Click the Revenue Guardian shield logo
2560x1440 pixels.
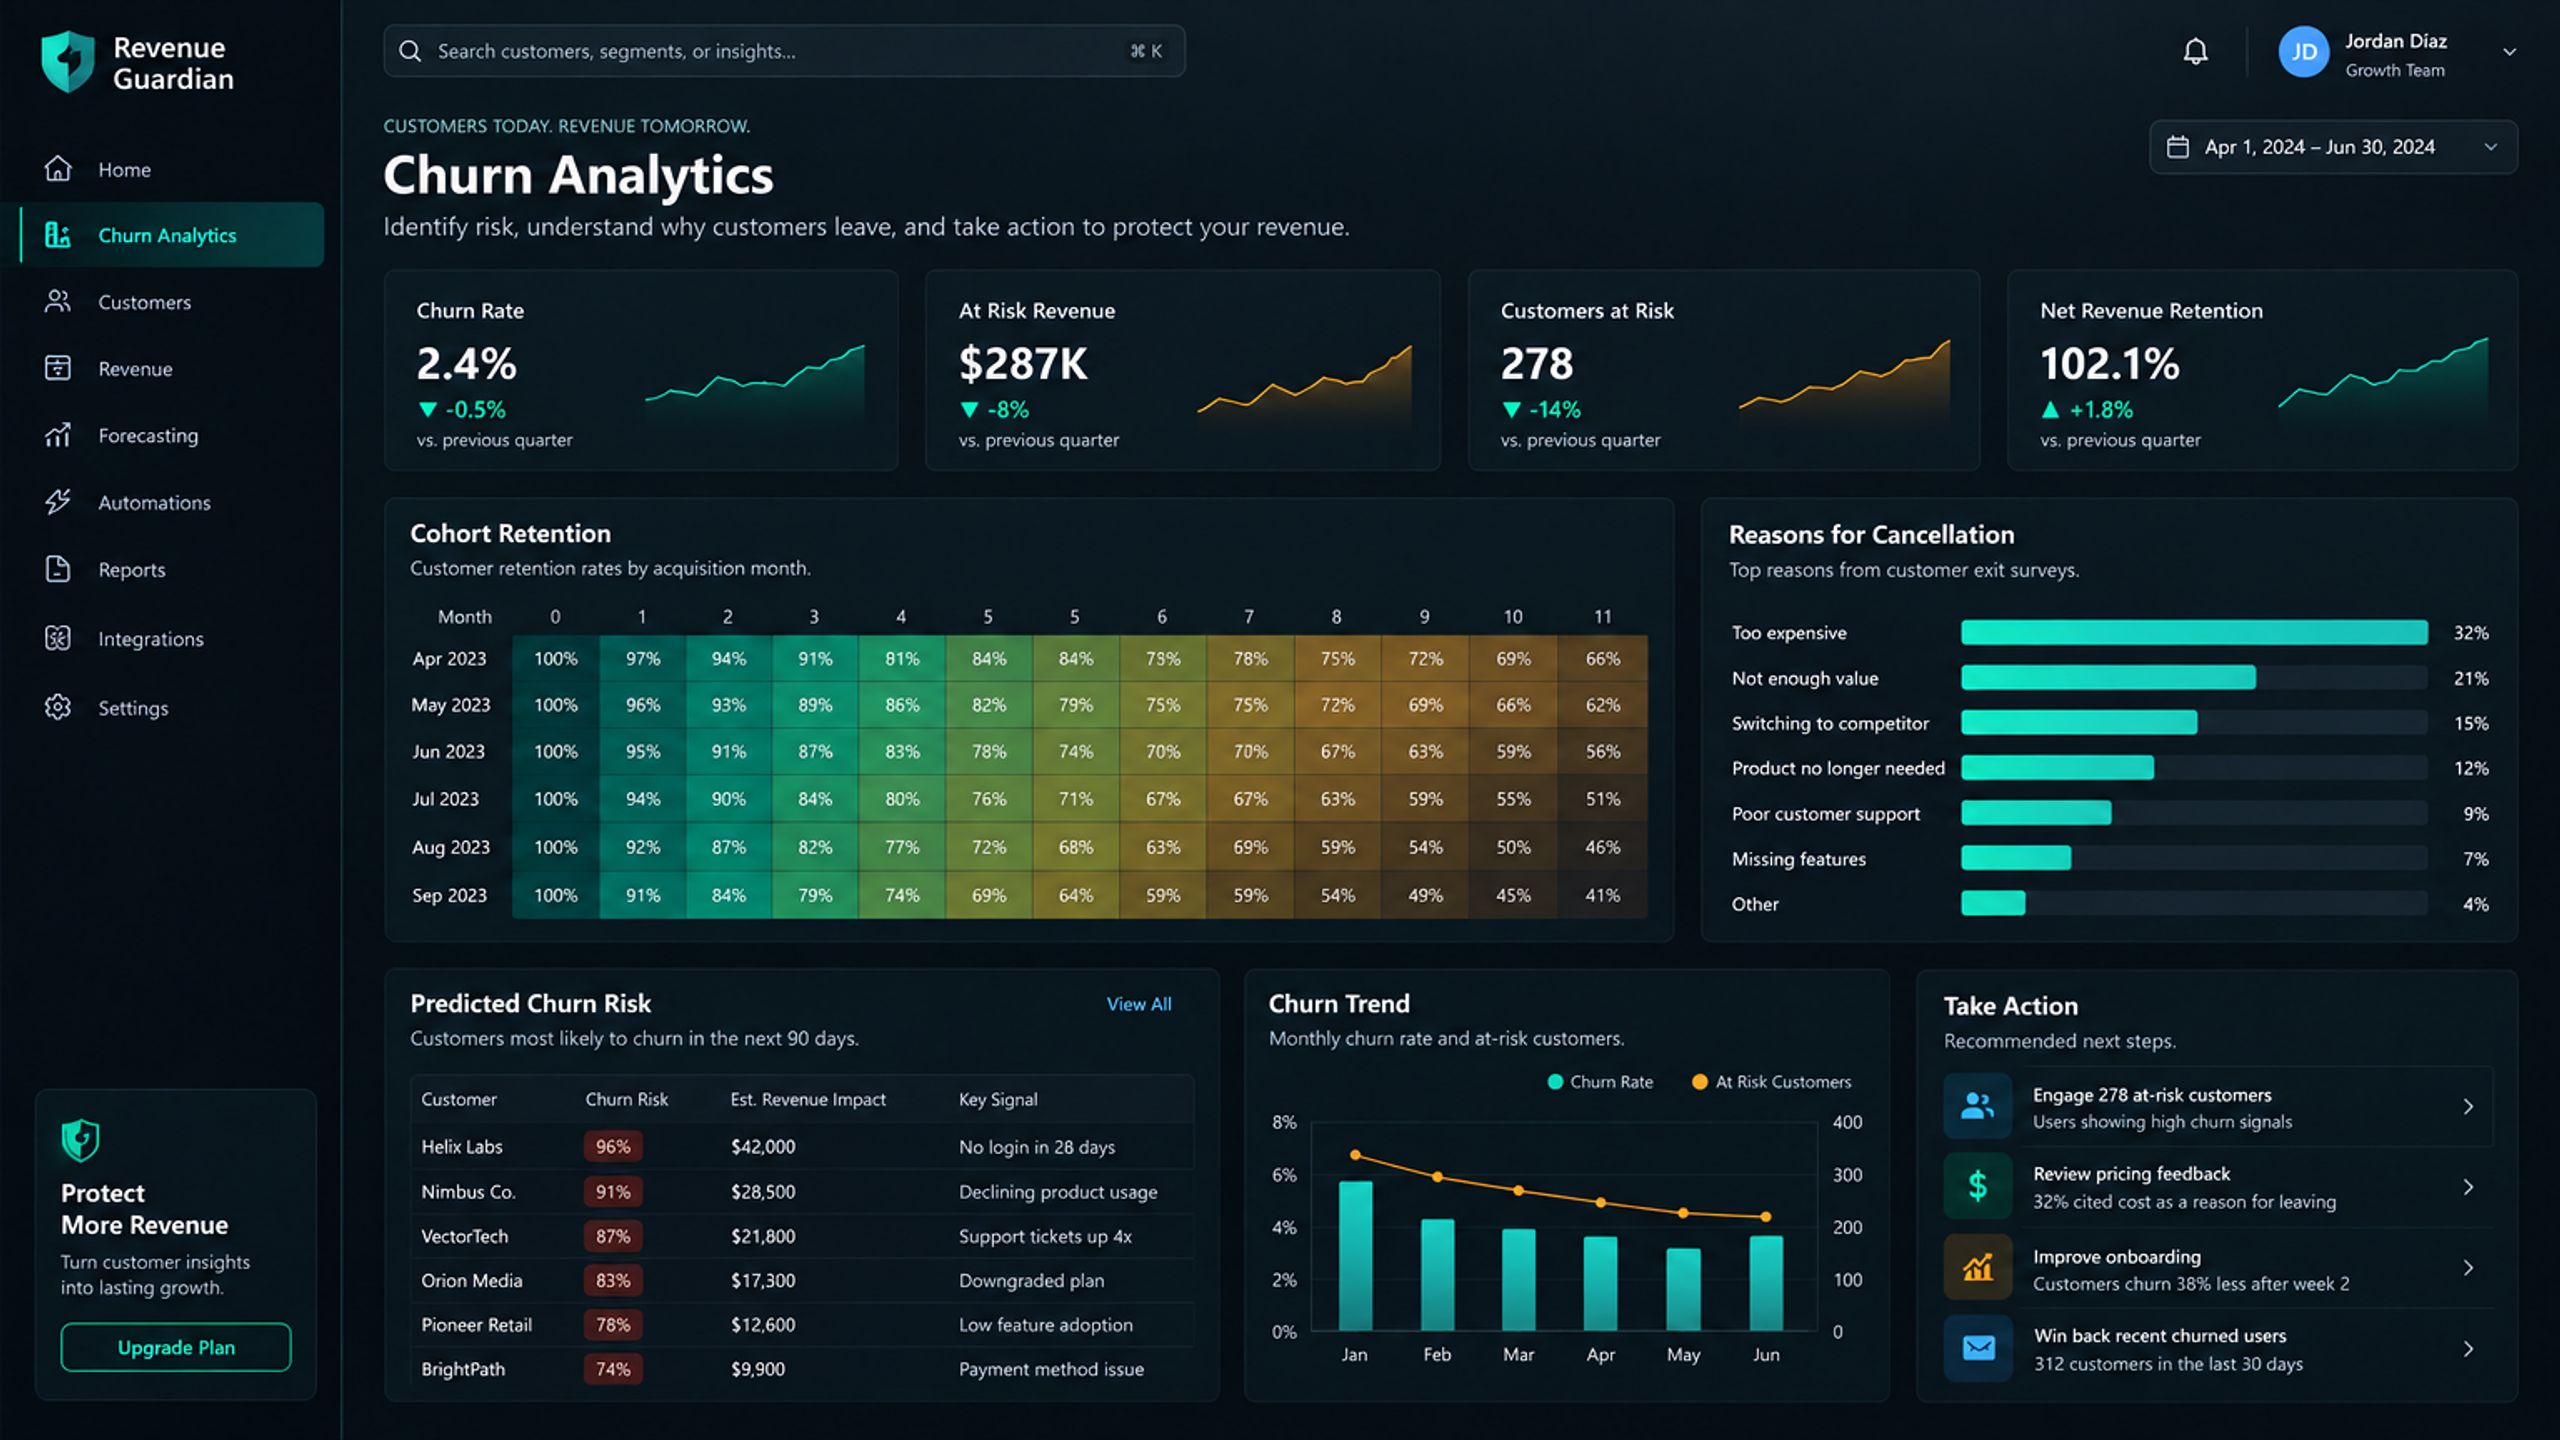click(x=68, y=62)
